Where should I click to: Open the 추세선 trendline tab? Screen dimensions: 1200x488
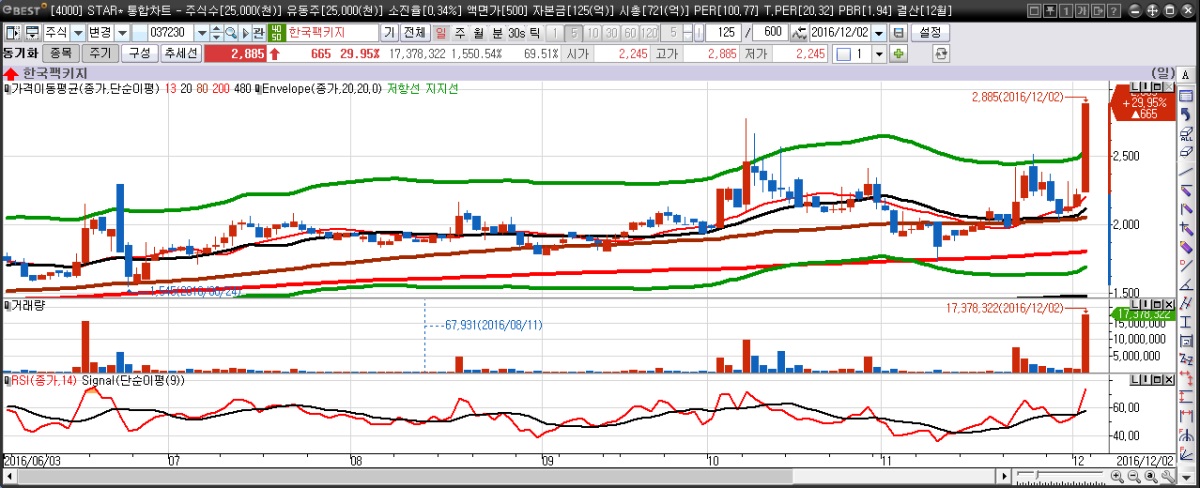click(181, 53)
